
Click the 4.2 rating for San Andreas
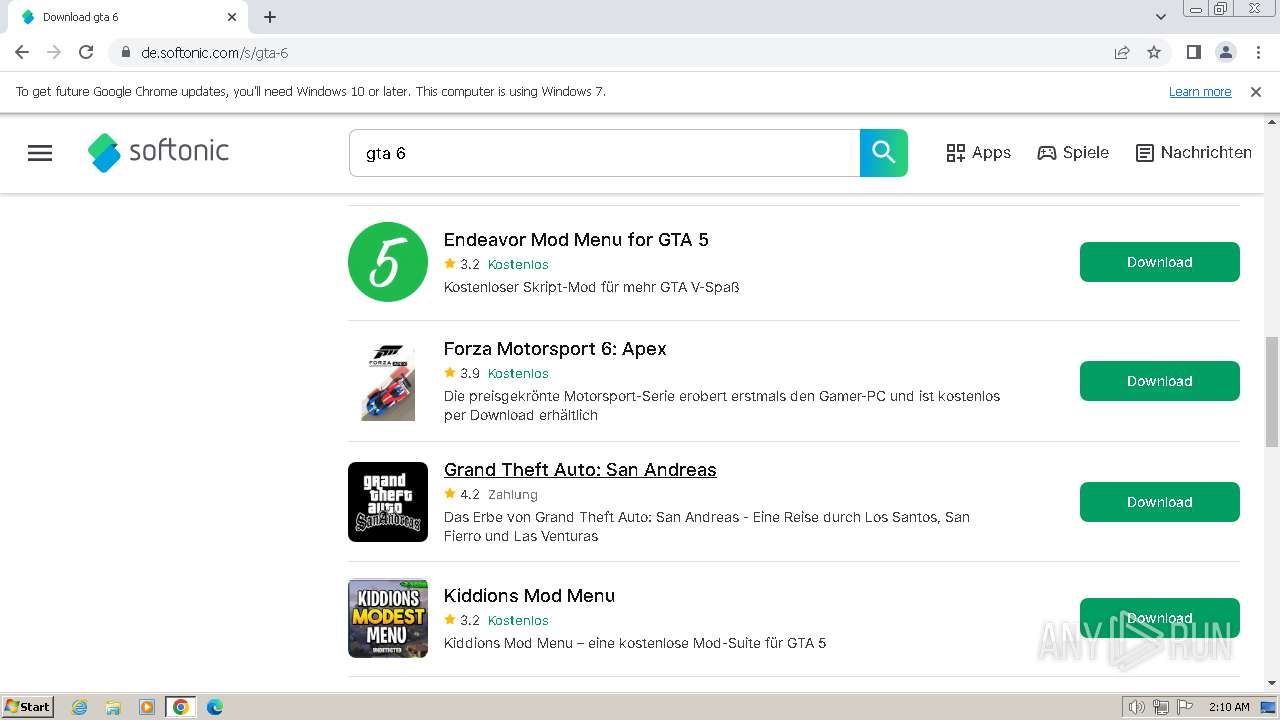470,495
